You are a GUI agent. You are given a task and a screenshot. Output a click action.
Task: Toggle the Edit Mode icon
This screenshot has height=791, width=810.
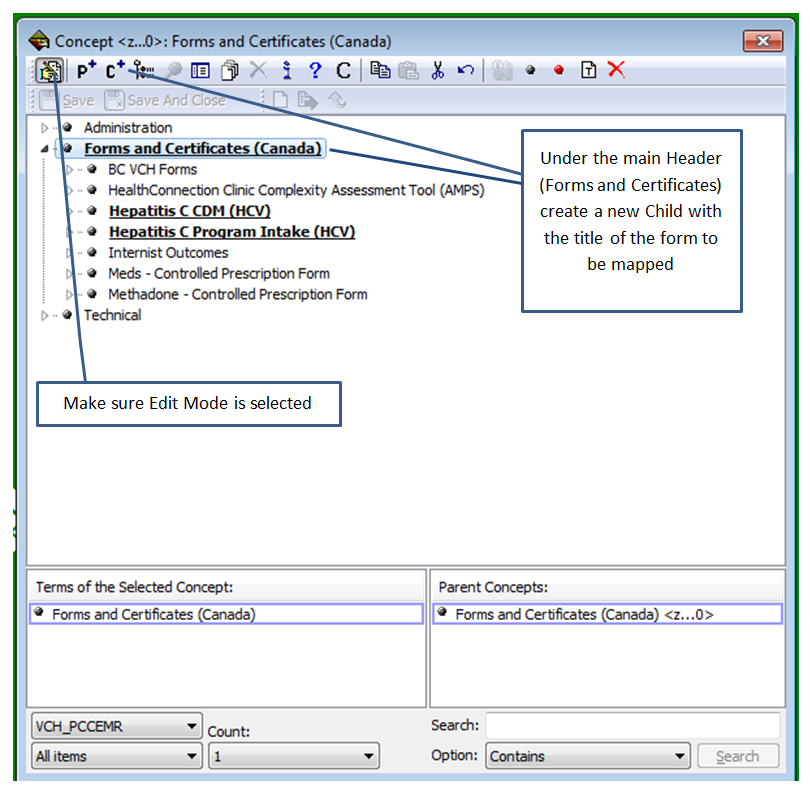pos(50,71)
